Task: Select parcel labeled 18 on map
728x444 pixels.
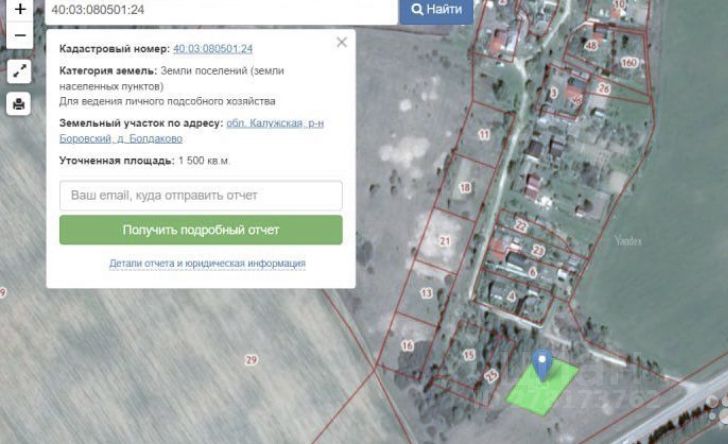Action: 465,188
